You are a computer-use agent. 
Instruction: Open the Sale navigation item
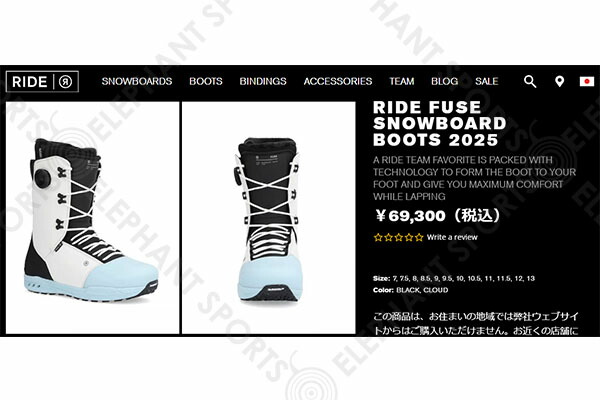click(487, 81)
